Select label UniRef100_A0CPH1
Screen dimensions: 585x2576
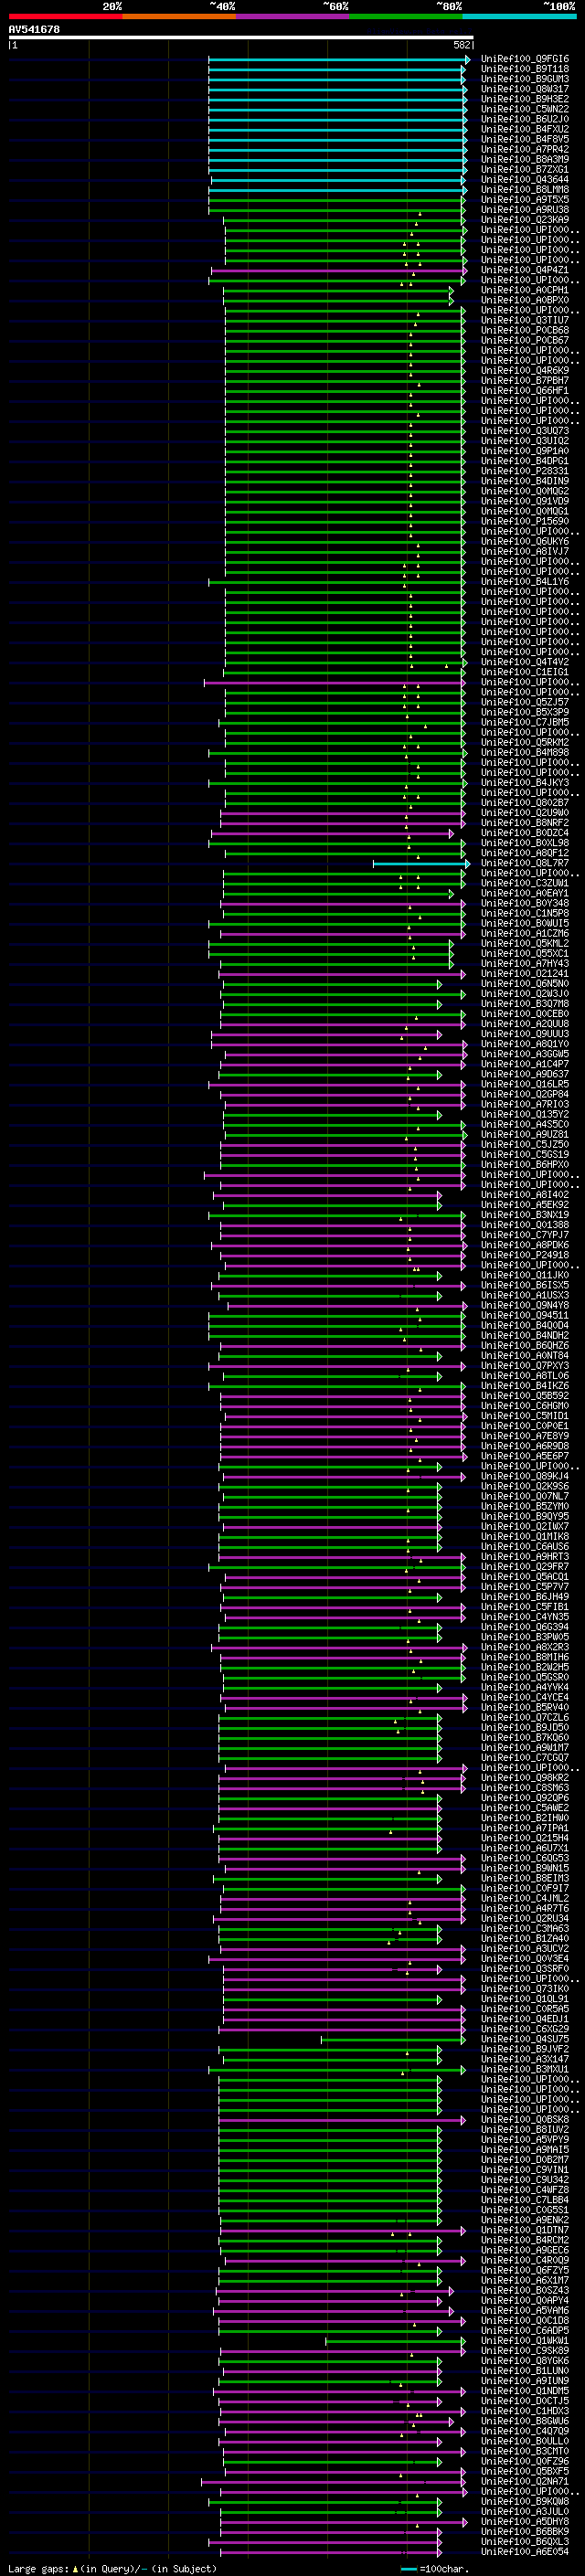pyautogui.click(x=525, y=290)
